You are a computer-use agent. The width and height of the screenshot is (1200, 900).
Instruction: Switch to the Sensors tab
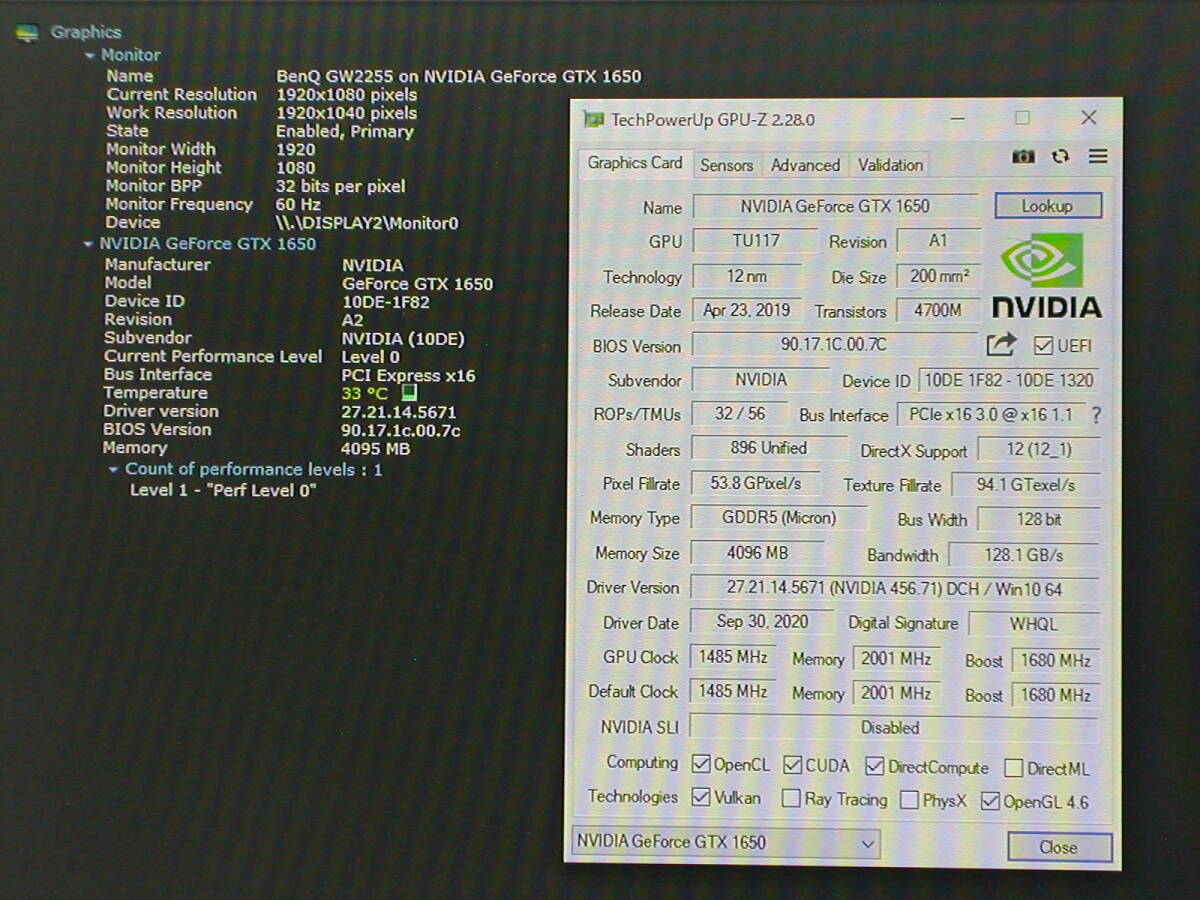click(726, 165)
